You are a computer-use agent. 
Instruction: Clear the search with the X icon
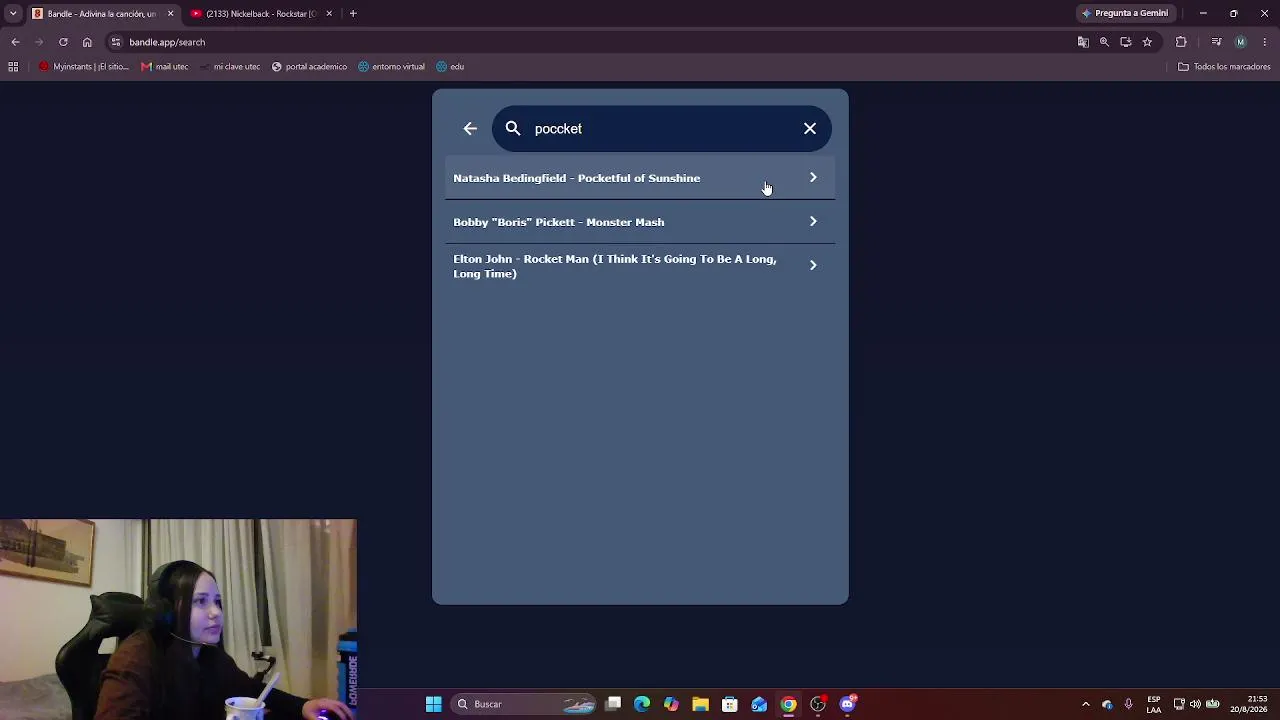(x=810, y=129)
